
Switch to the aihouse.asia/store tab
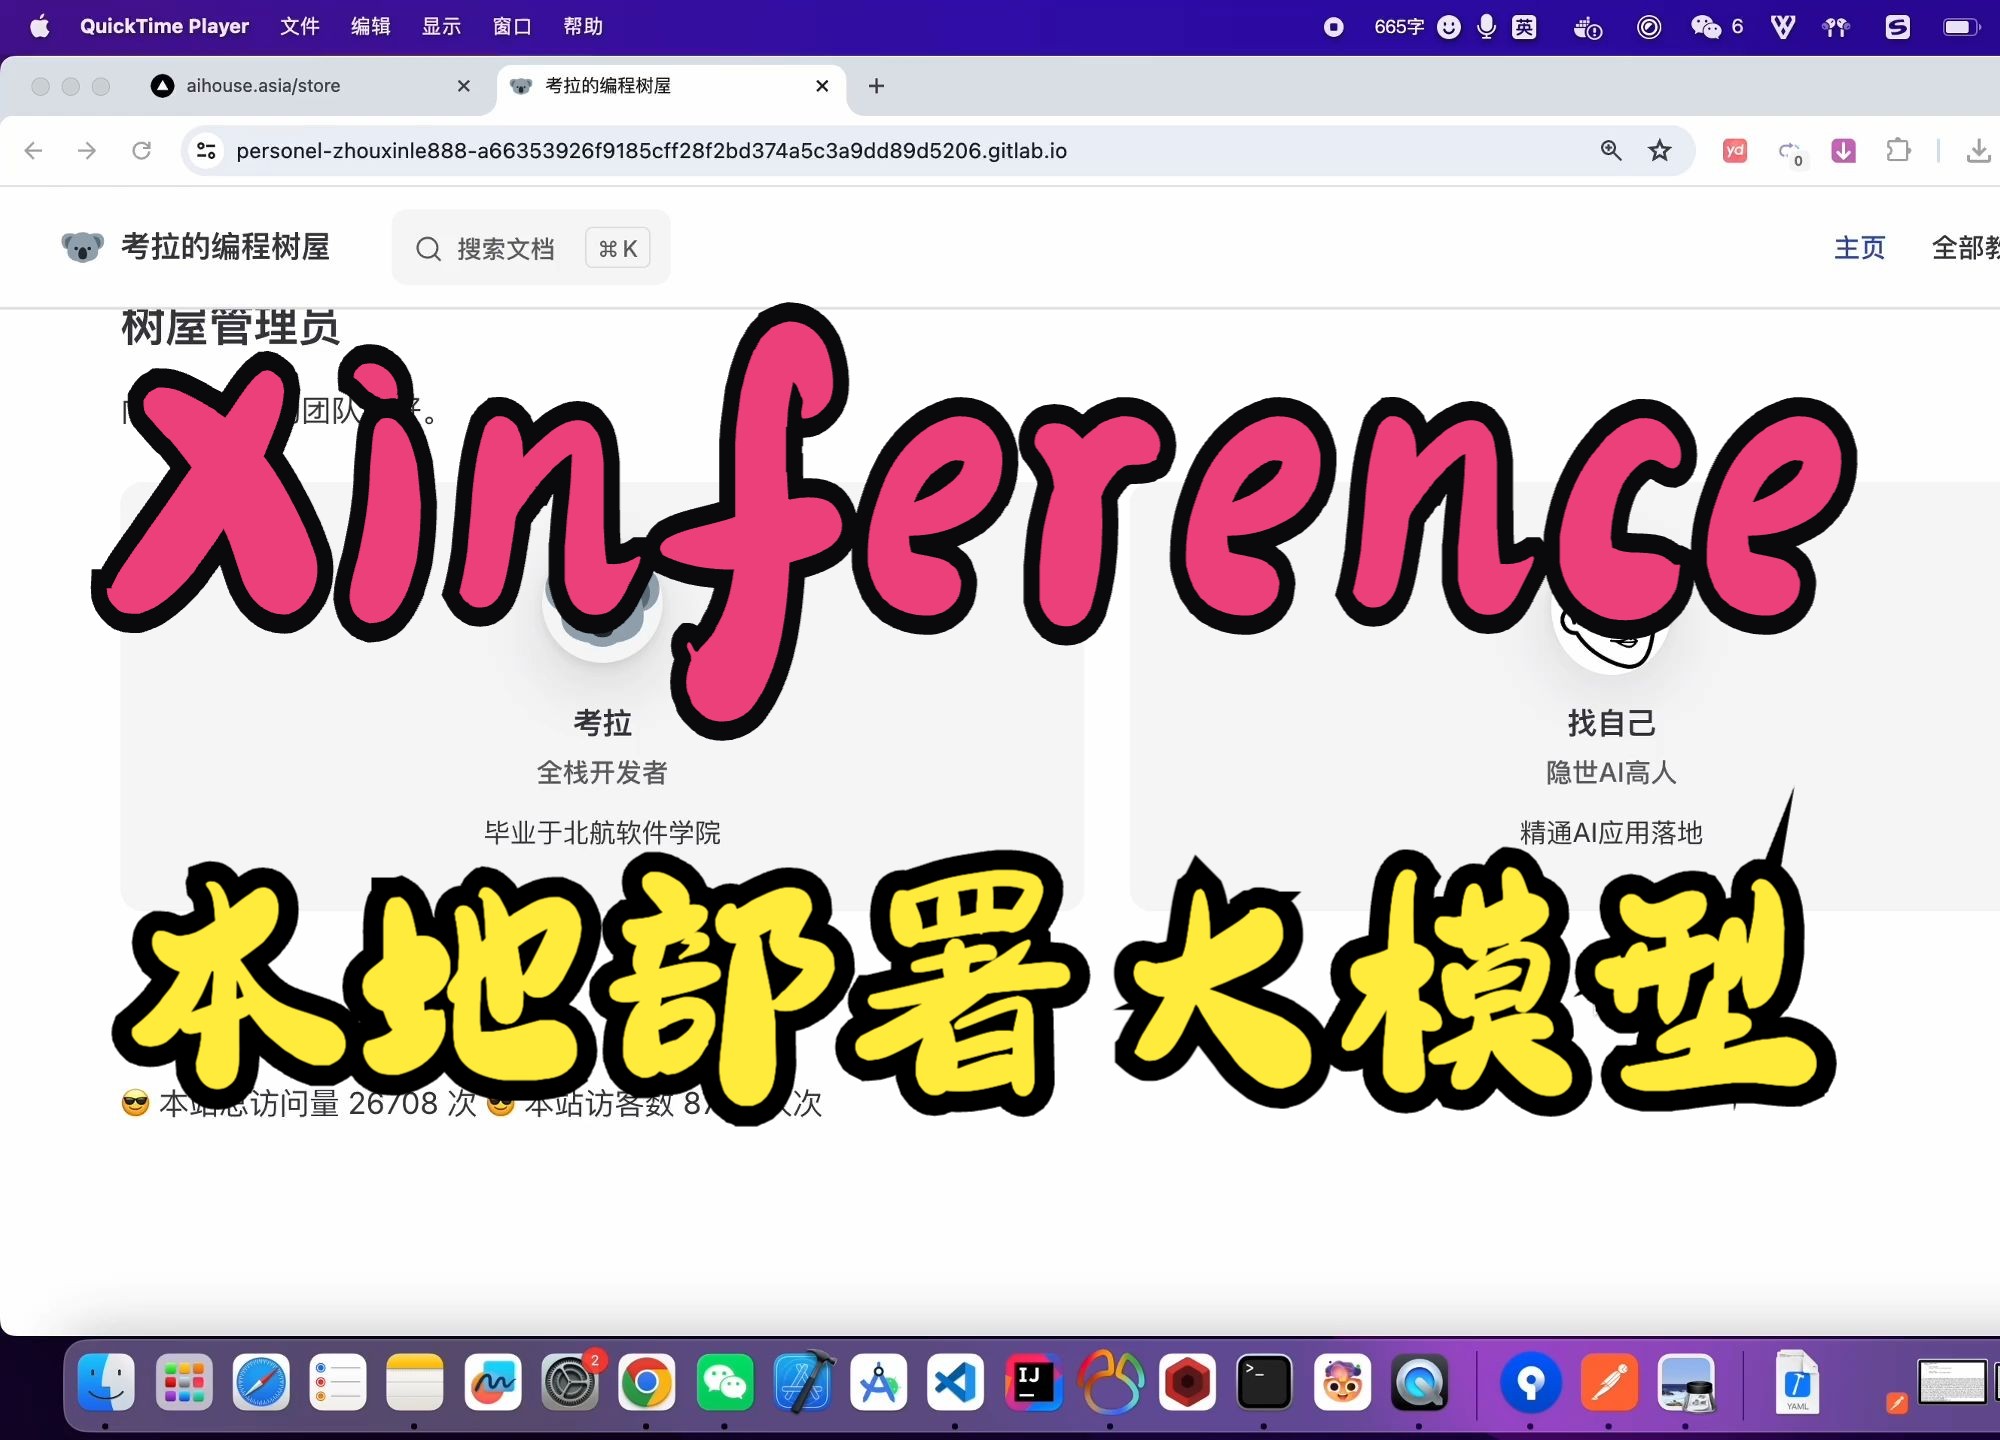tap(263, 86)
